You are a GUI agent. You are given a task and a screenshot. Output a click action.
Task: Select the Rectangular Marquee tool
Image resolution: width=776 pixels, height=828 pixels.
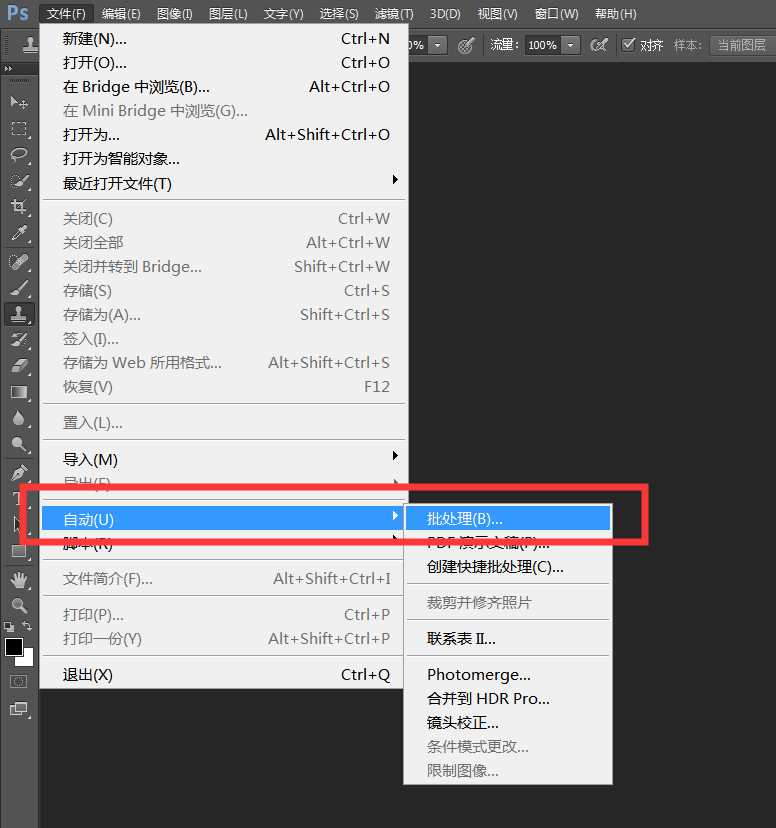point(19,128)
